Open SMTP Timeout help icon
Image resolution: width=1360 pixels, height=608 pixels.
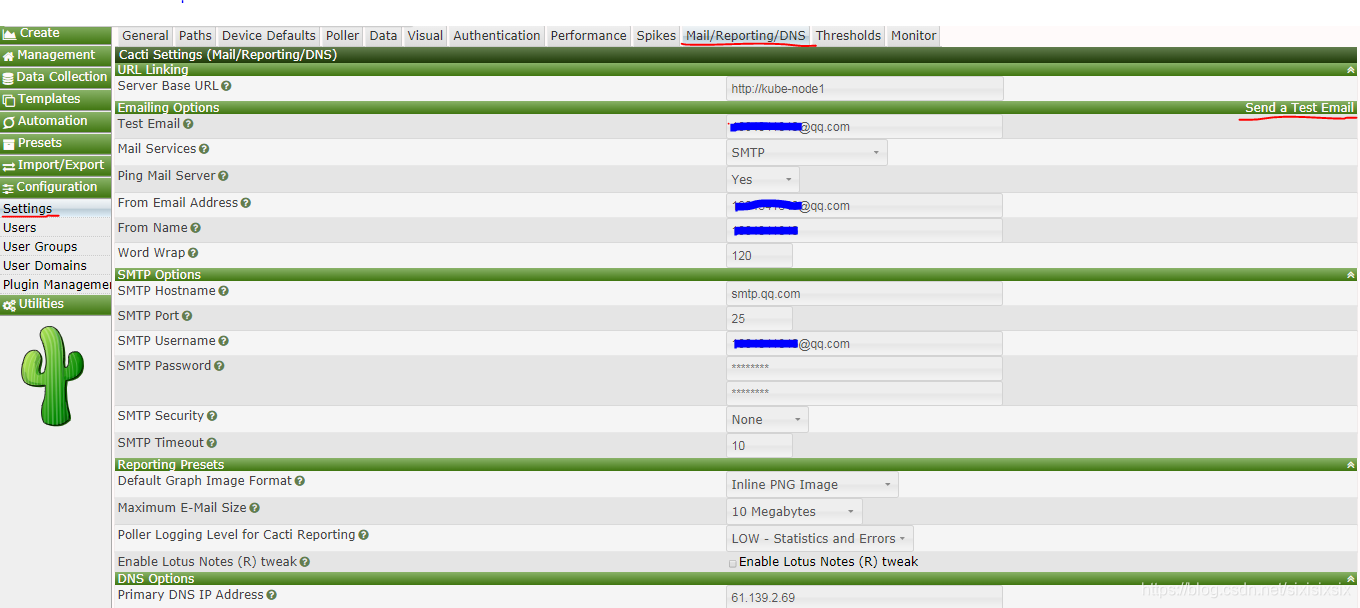tap(212, 444)
